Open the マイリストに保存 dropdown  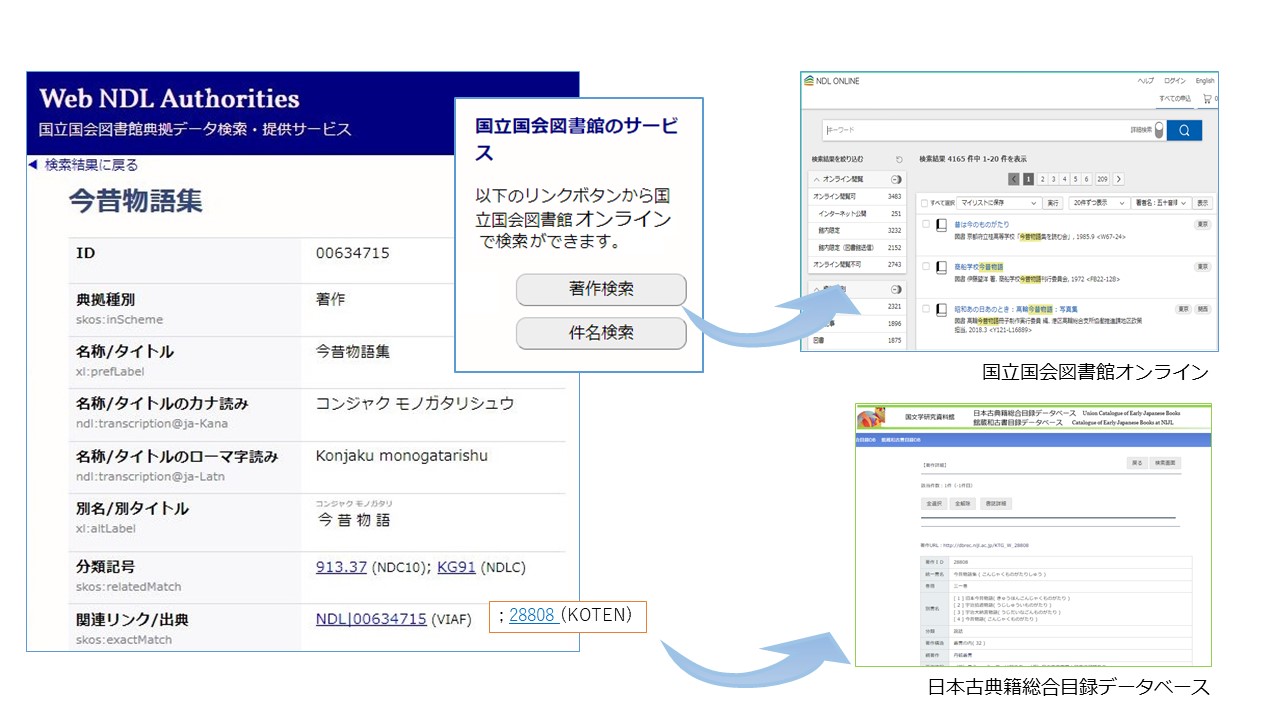coord(999,203)
